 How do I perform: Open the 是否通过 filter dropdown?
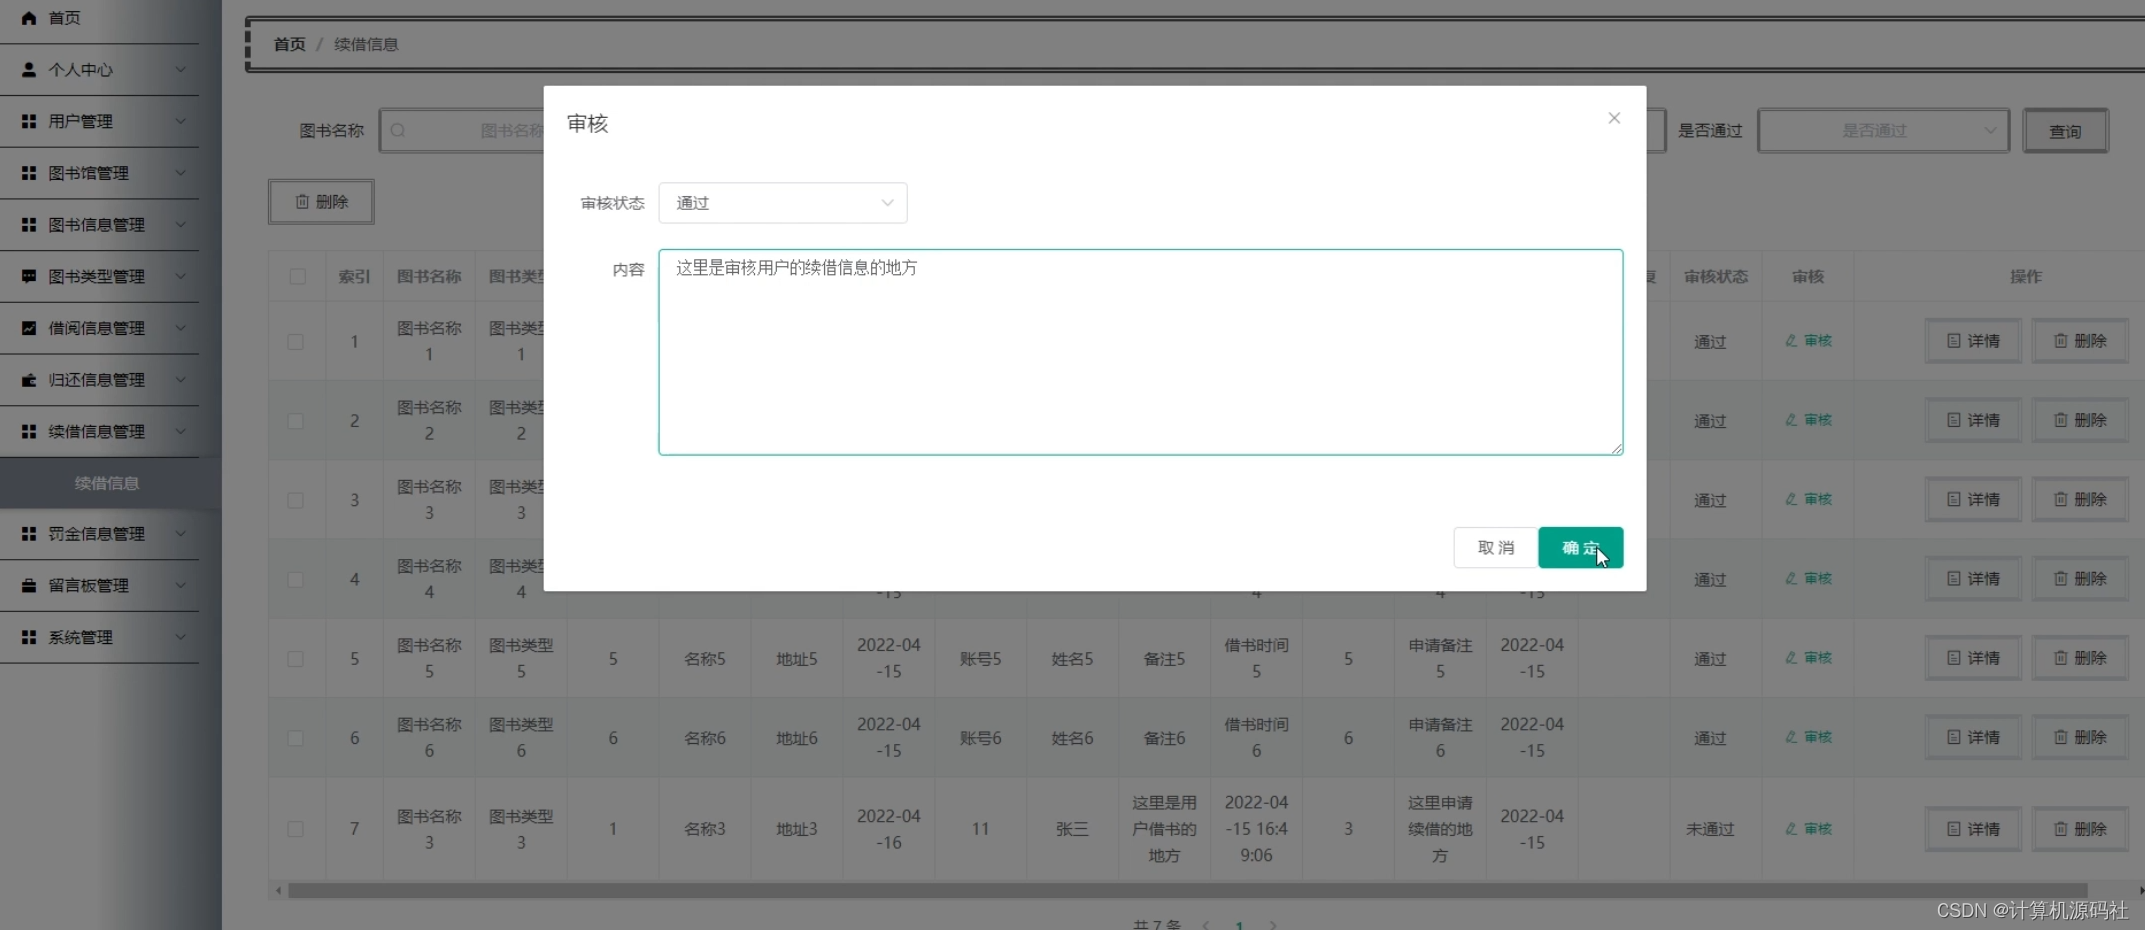[x=1884, y=131]
